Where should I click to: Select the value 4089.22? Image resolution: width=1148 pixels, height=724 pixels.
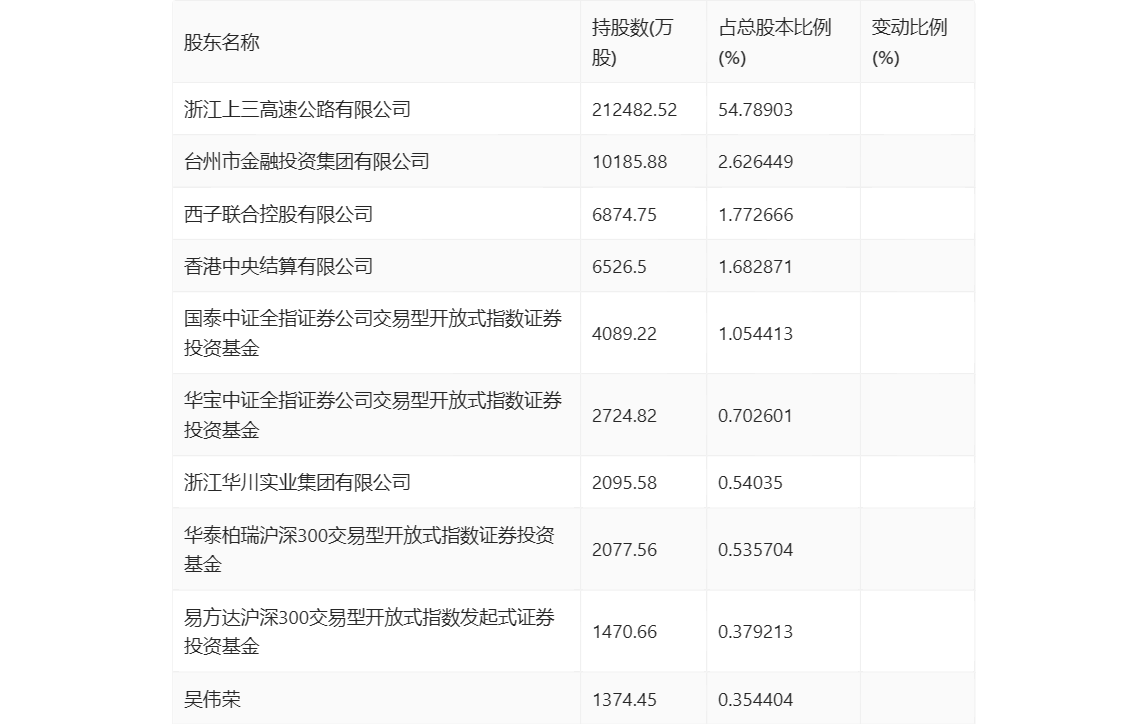click(x=625, y=334)
